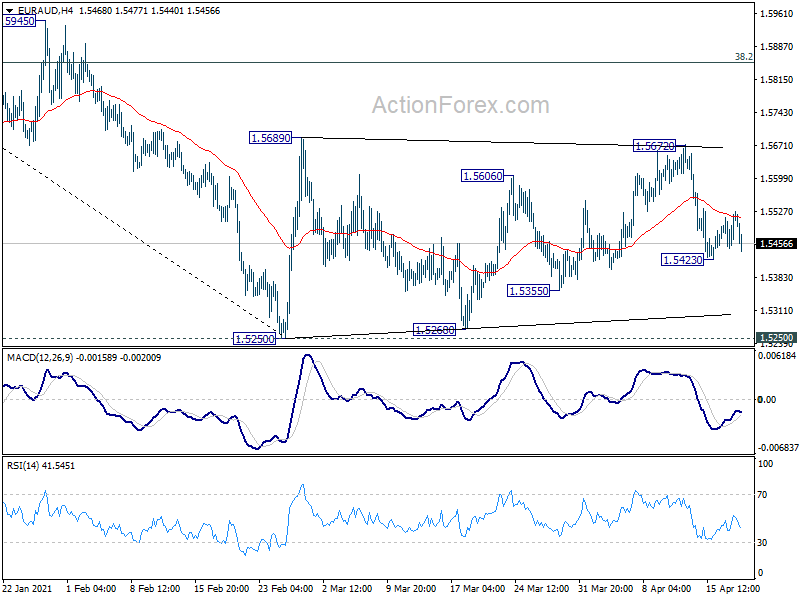The width and height of the screenshot is (800, 600).
Task: Click the 1.56060 price label
Action: (x=482, y=176)
